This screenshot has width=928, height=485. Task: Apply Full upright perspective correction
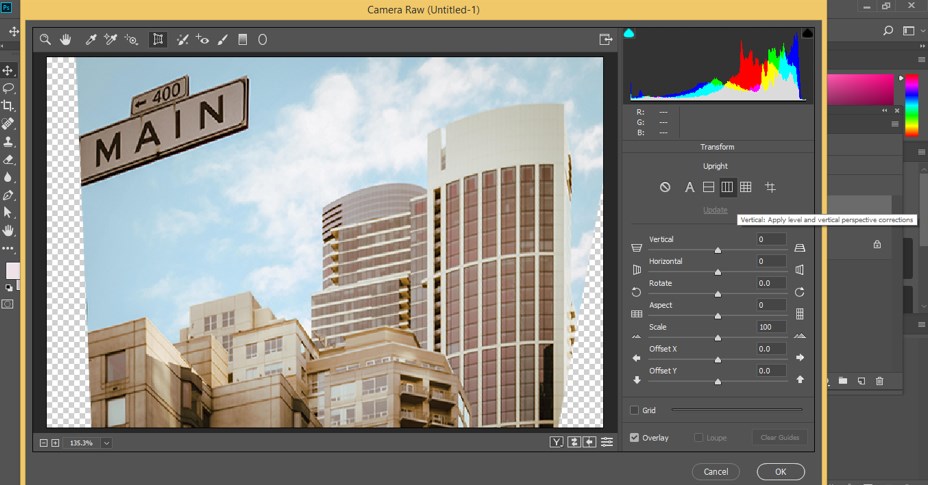(745, 187)
